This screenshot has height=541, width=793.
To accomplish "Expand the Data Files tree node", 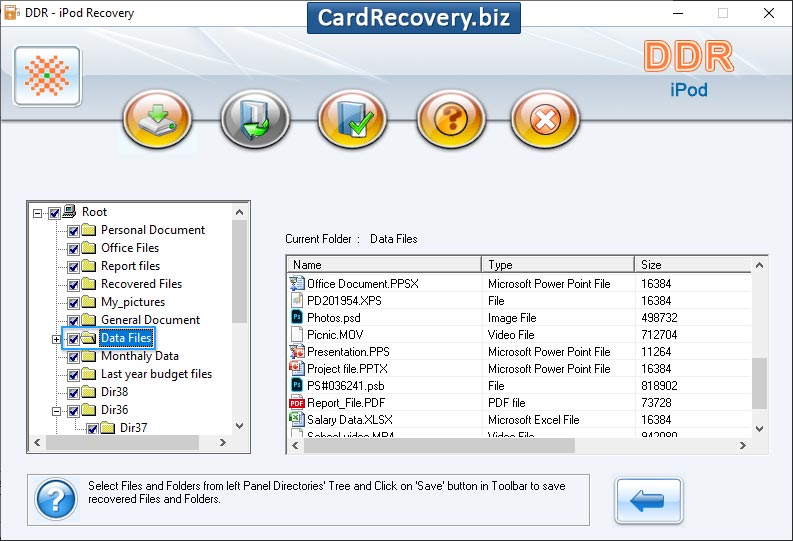I will point(56,339).
